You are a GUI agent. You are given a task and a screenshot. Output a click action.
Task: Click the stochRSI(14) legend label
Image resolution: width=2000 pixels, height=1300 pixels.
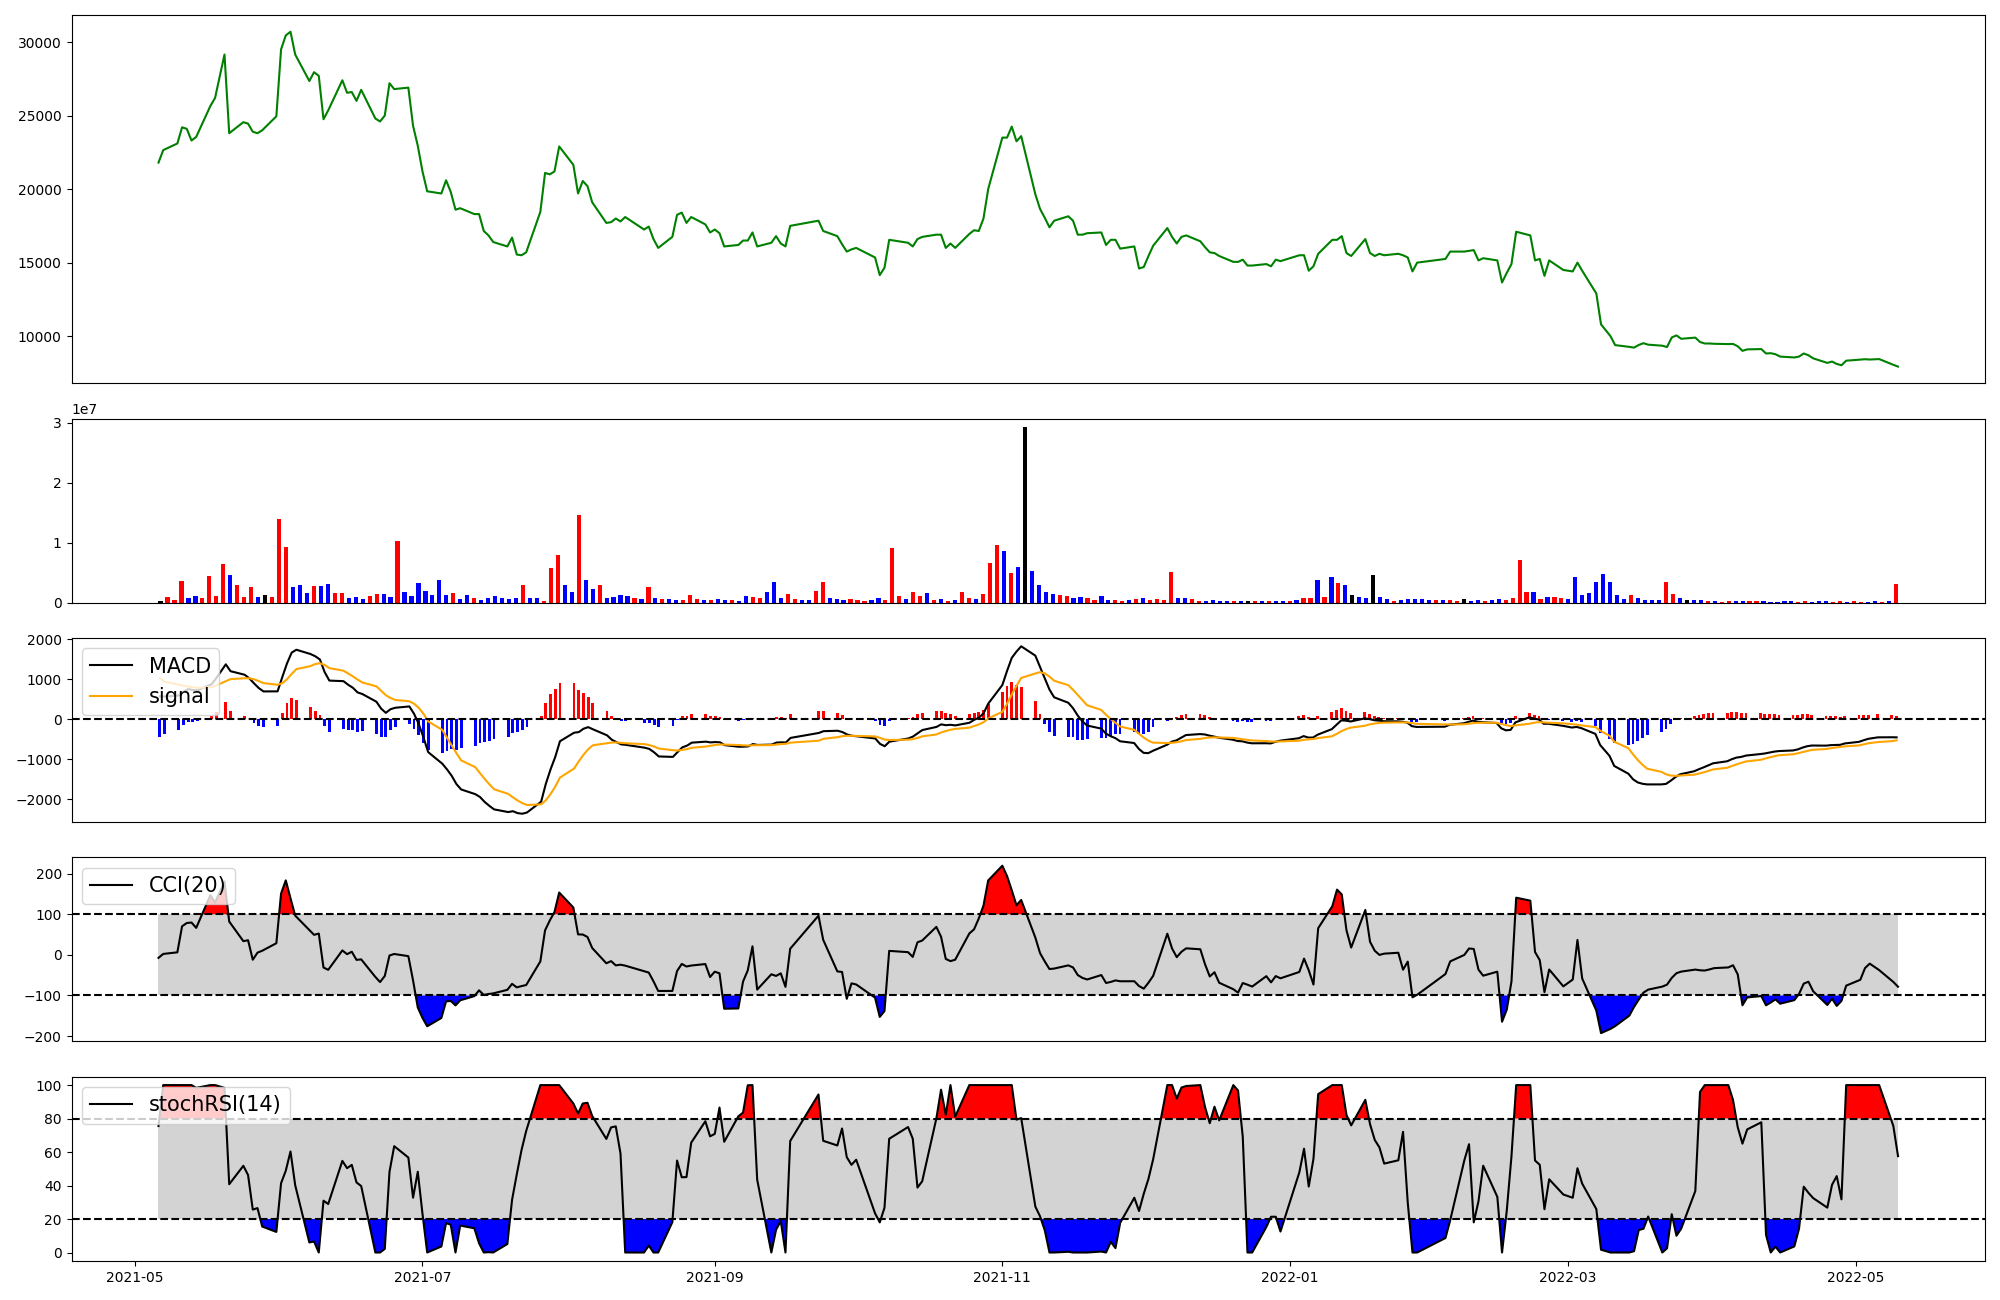(214, 1104)
